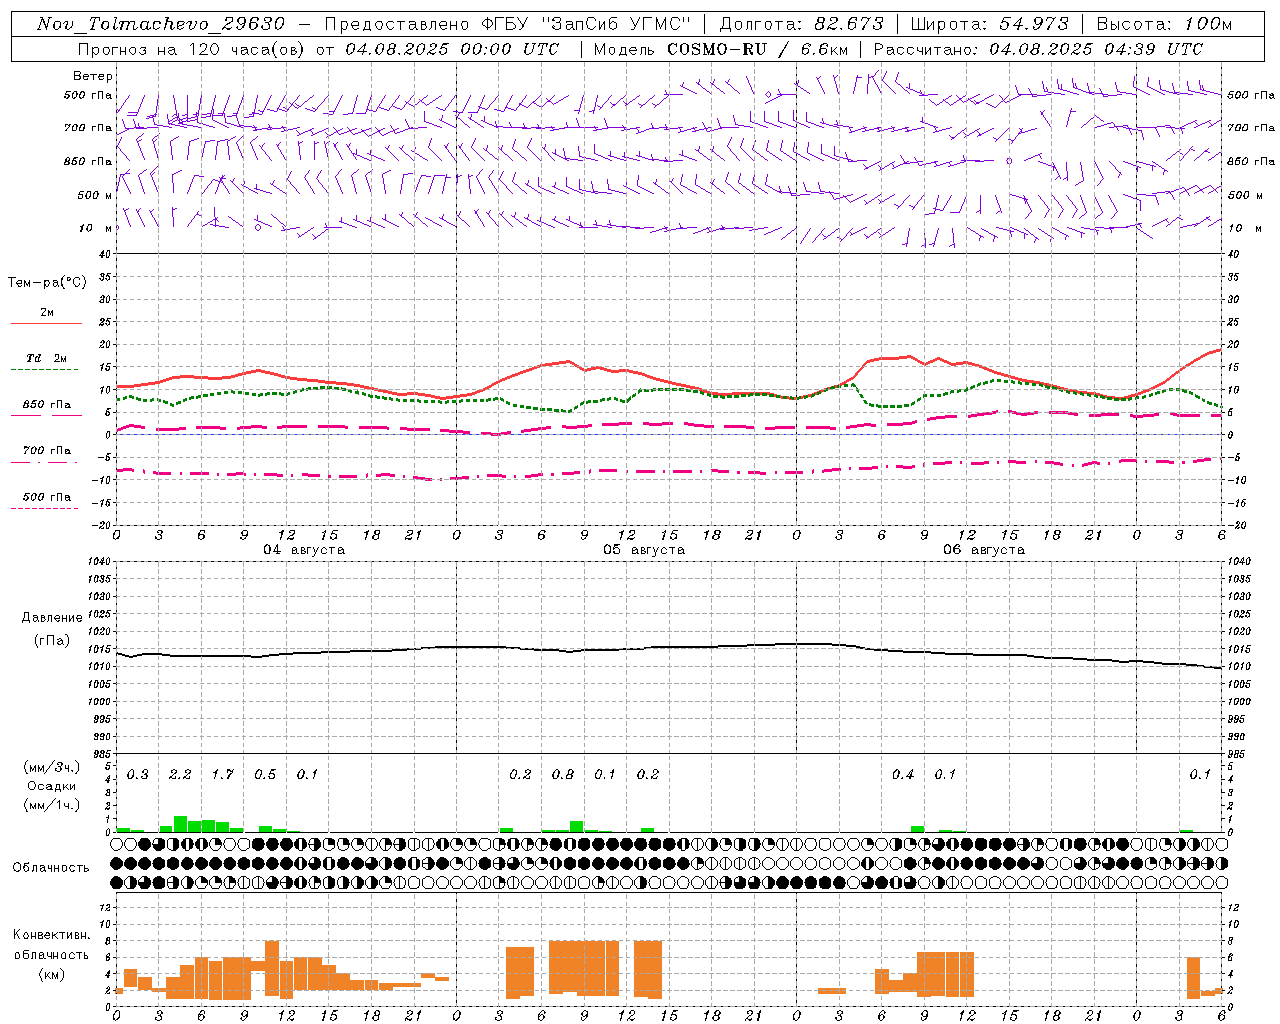Click the Широта: 54.973 value
The image size is (1280, 1024).
click(x=990, y=24)
